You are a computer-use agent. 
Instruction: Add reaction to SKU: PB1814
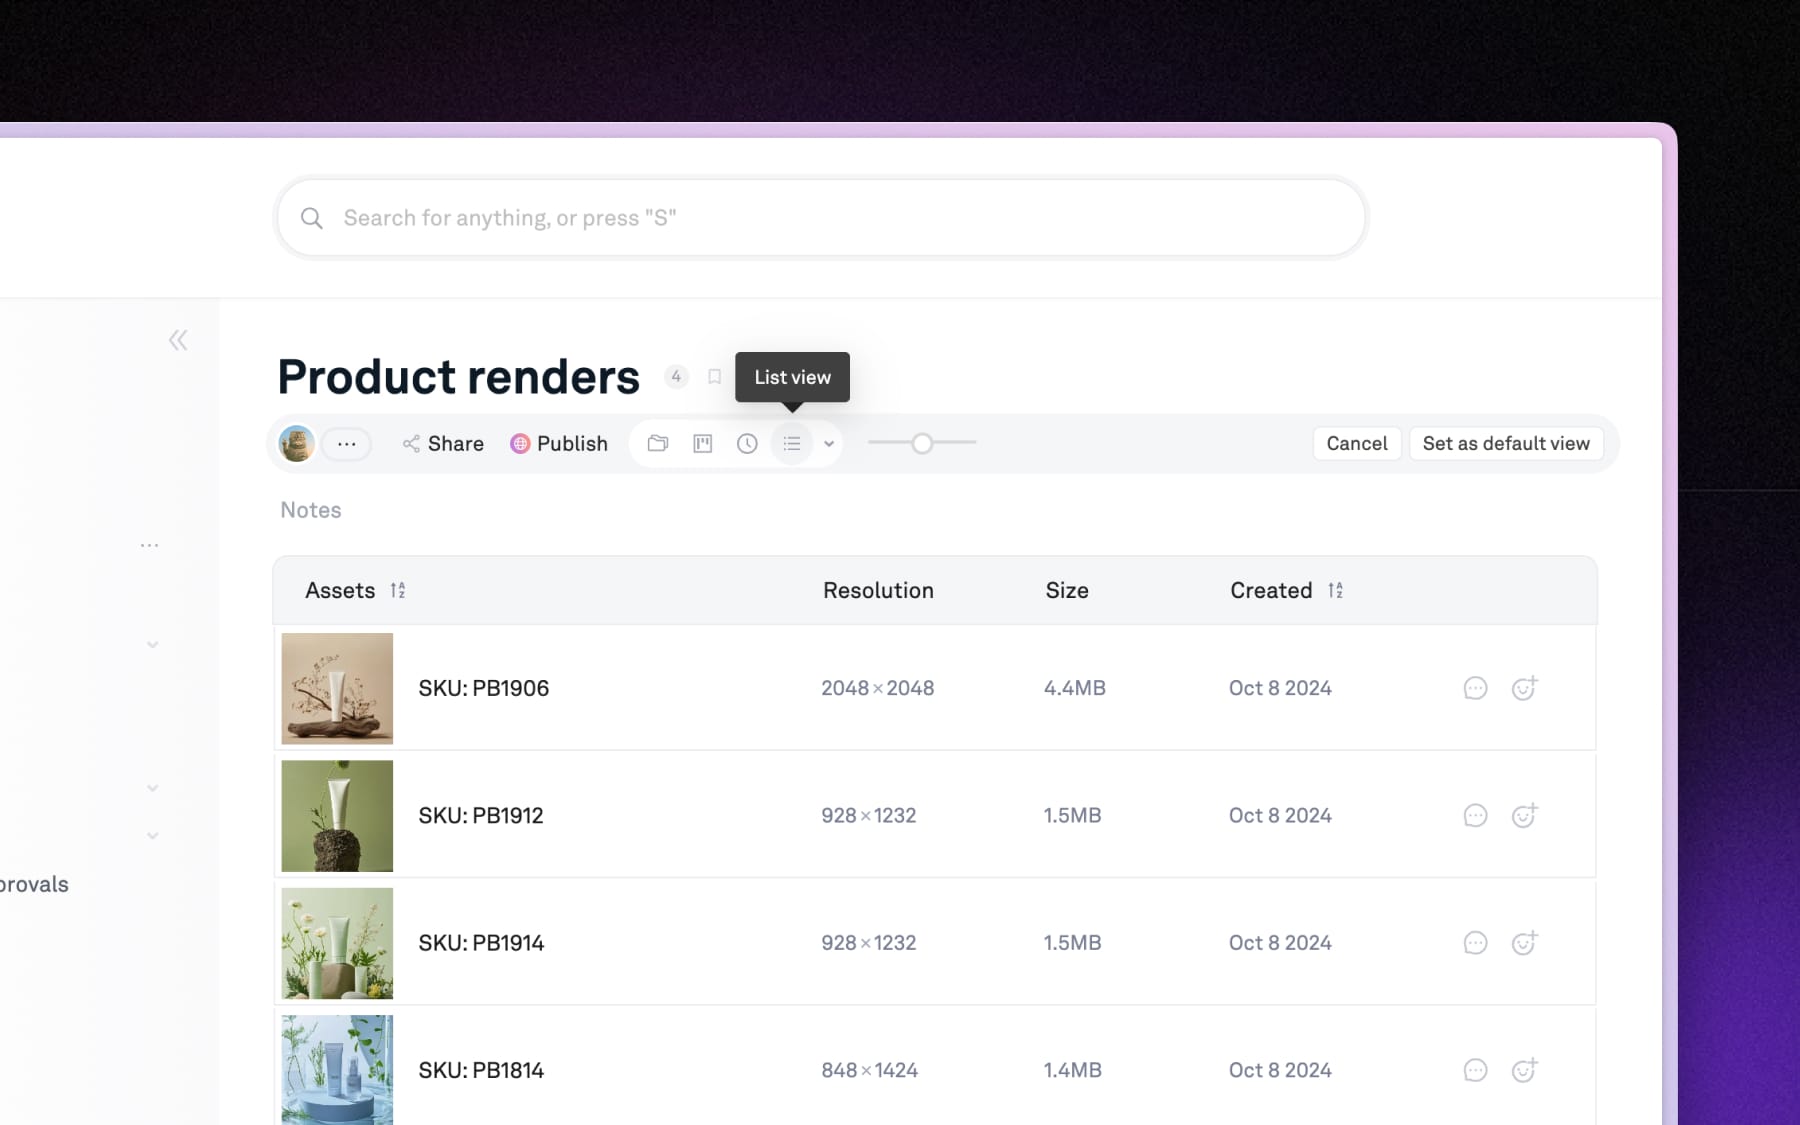(x=1524, y=1070)
